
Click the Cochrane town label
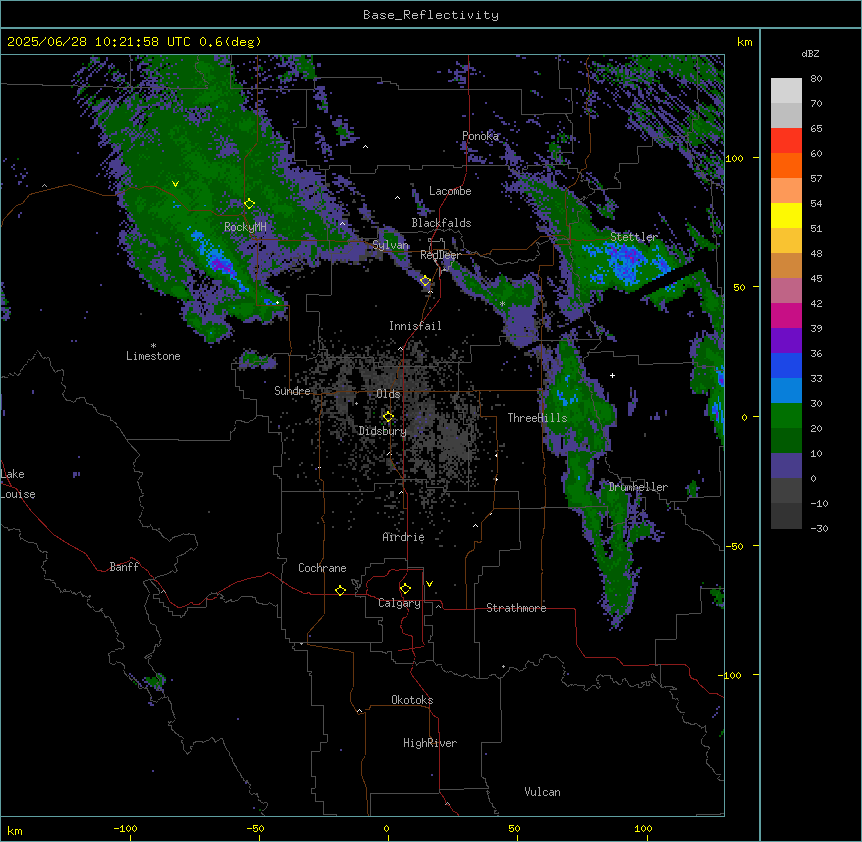point(322,568)
